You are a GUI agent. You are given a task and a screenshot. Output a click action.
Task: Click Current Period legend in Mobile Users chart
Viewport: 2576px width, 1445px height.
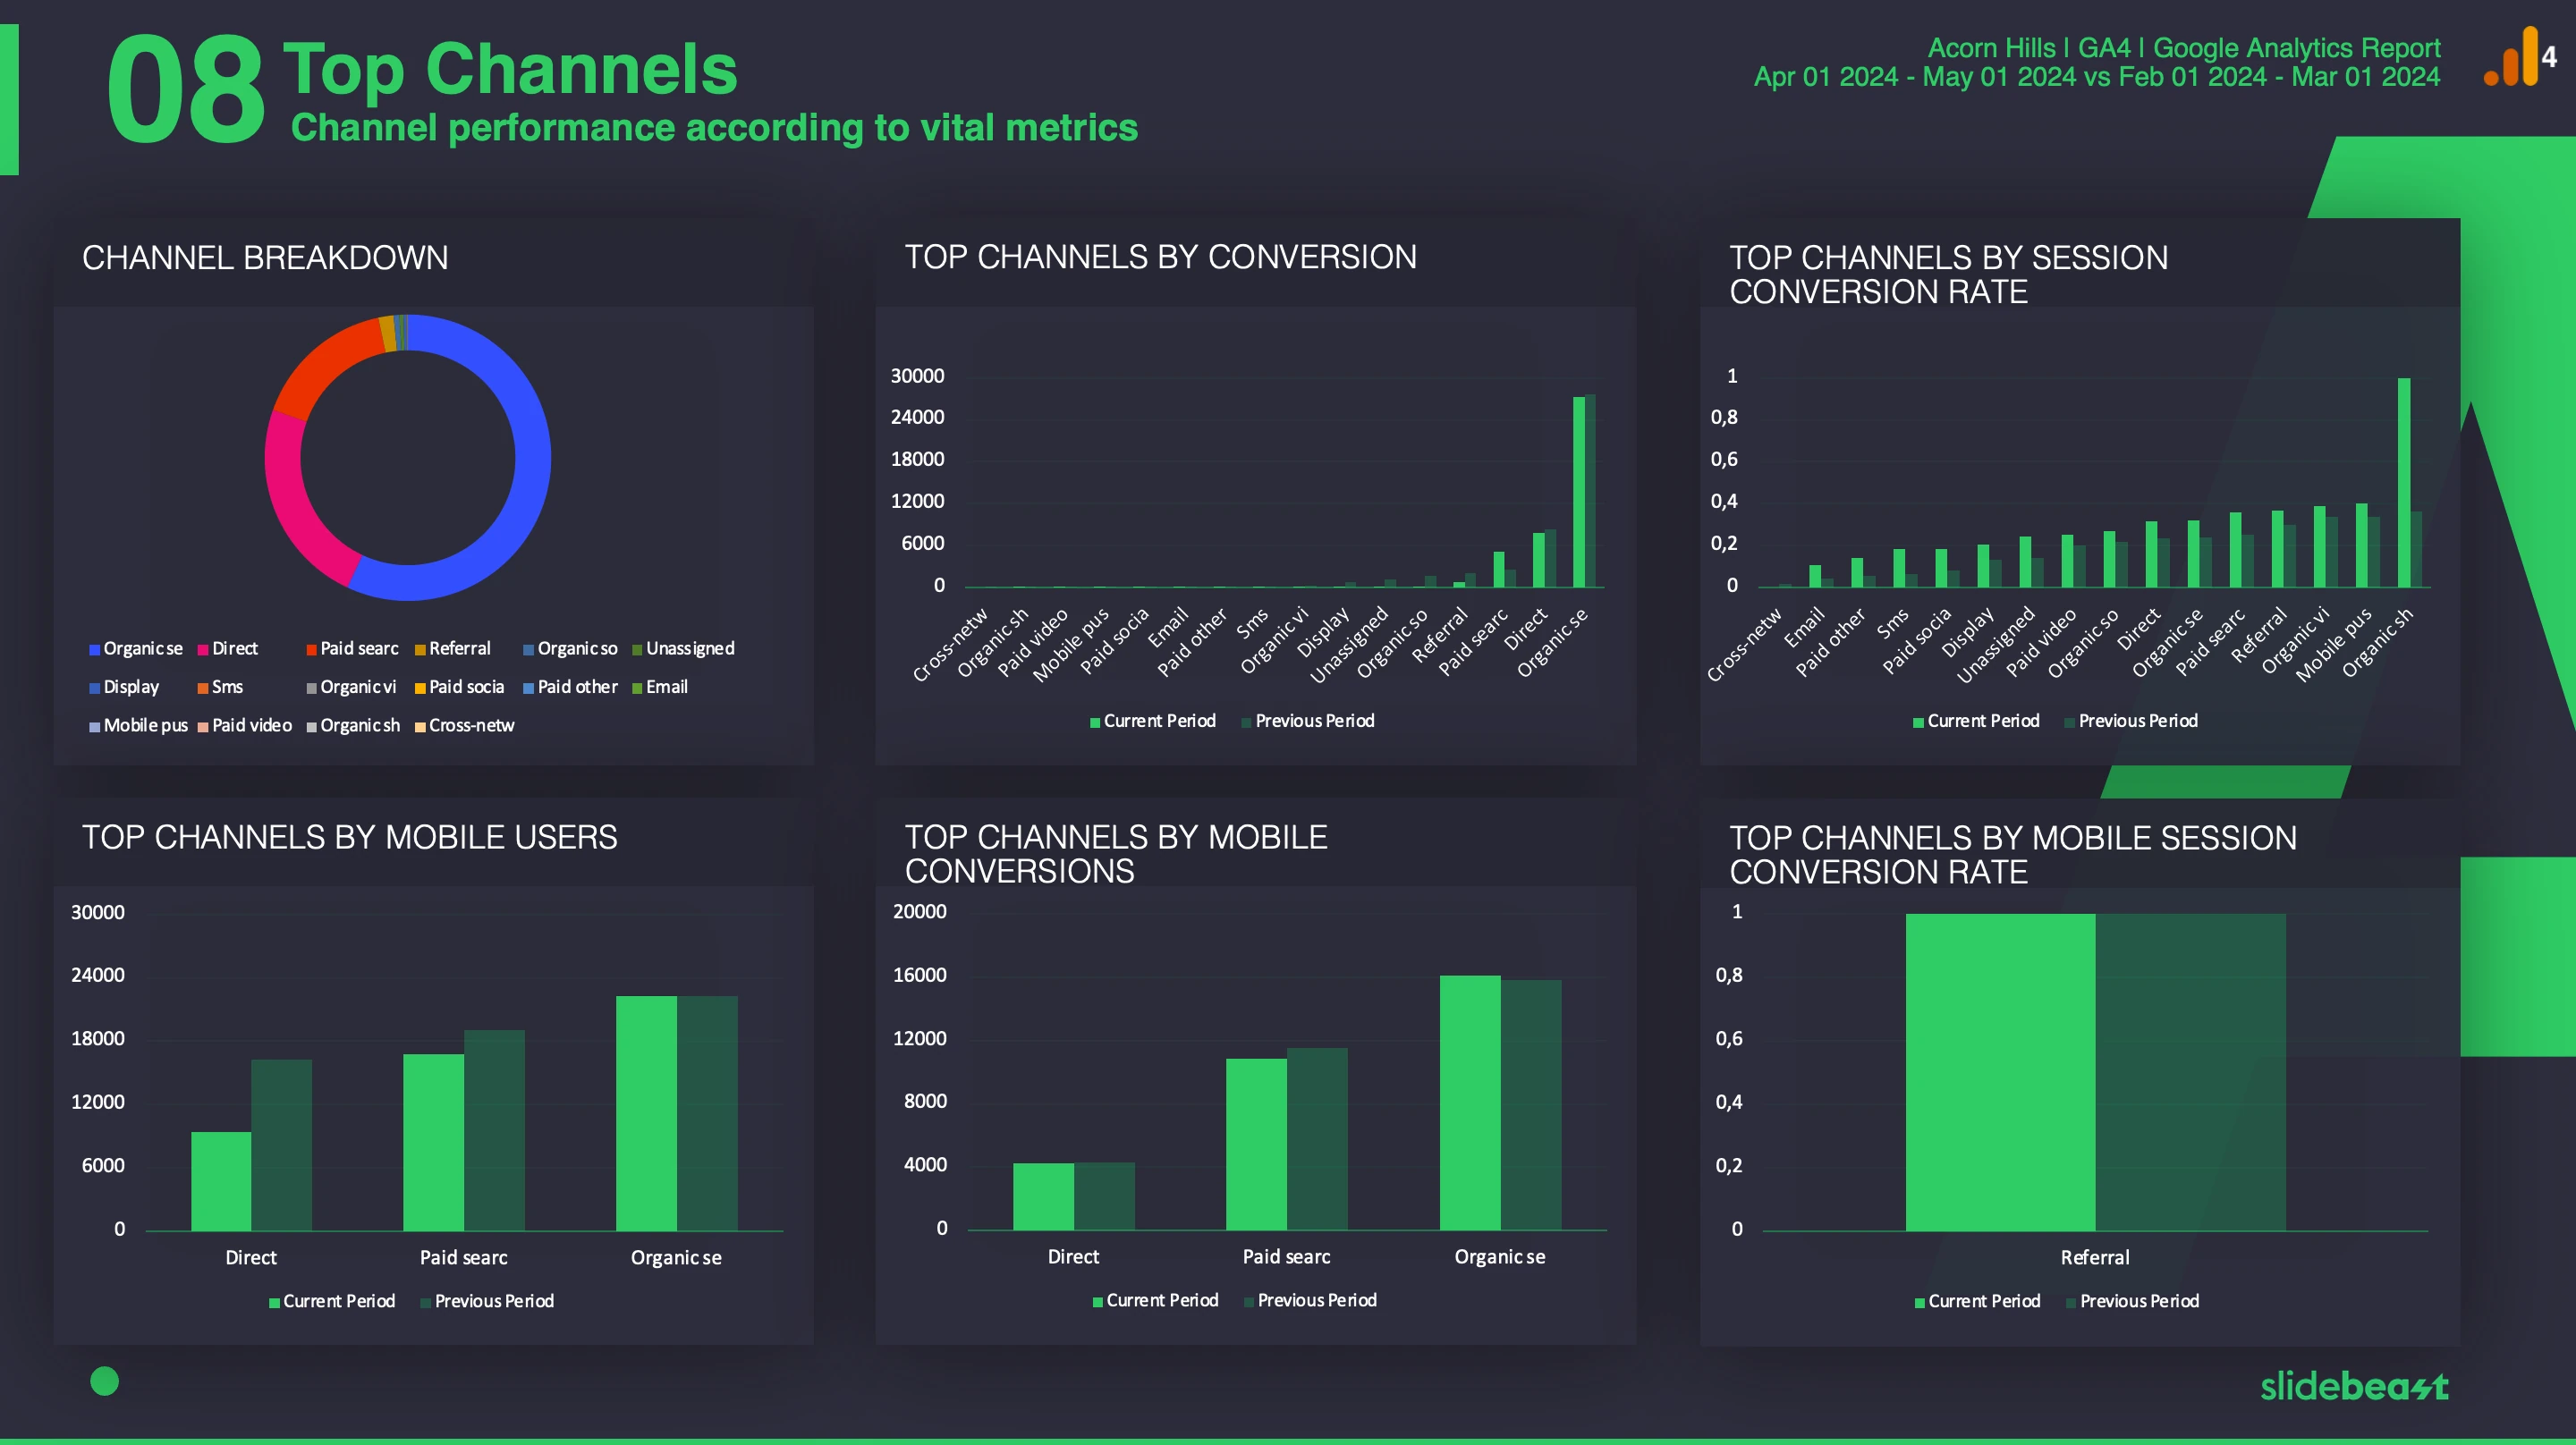point(332,1301)
